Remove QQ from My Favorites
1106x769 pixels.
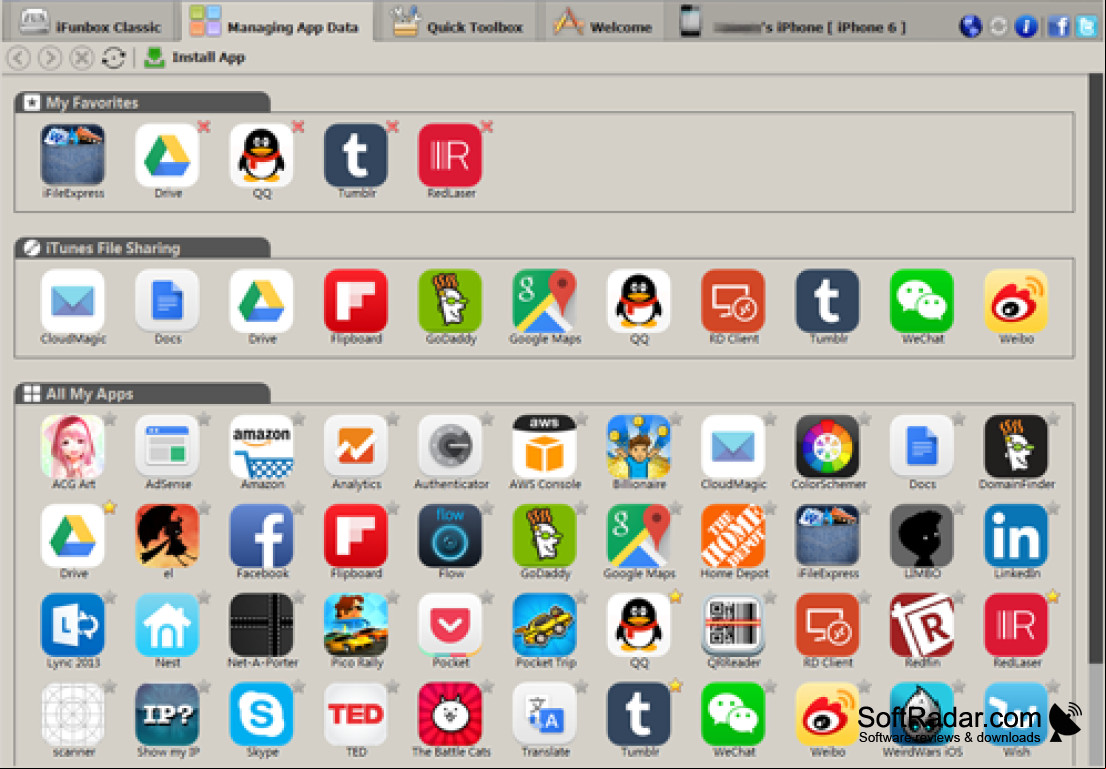point(298,127)
